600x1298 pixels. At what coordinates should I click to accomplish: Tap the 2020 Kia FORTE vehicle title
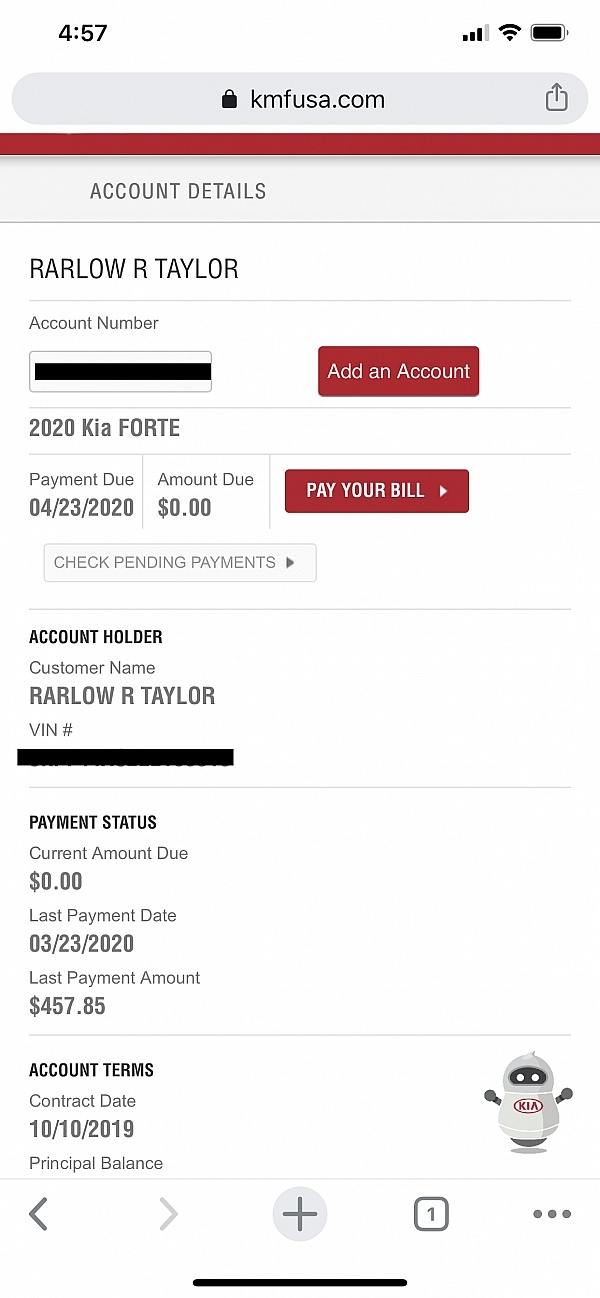tap(105, 428)
